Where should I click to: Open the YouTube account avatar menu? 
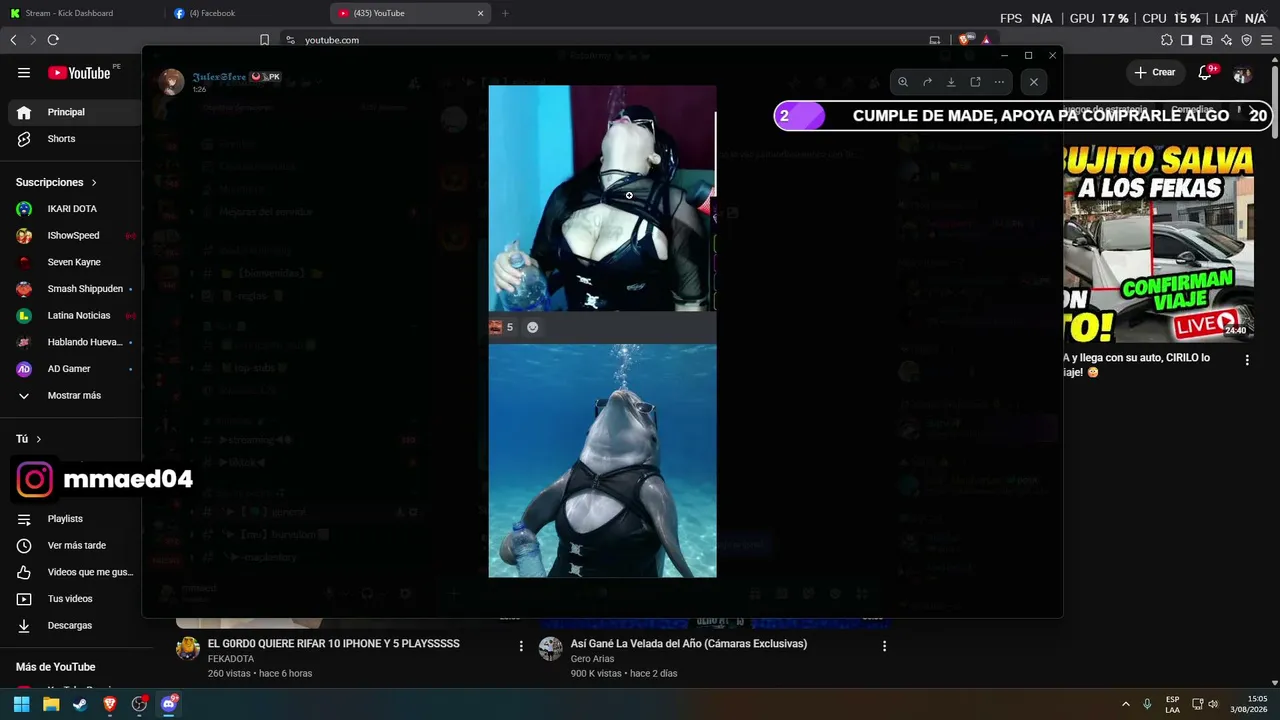[1242, 73]
